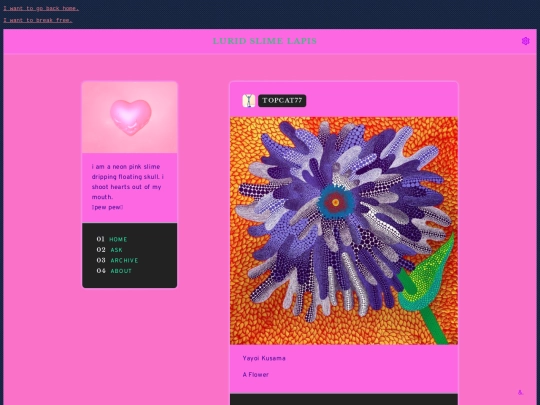Click the TOPCAT77 username button
540x405 pixels.
282,101
